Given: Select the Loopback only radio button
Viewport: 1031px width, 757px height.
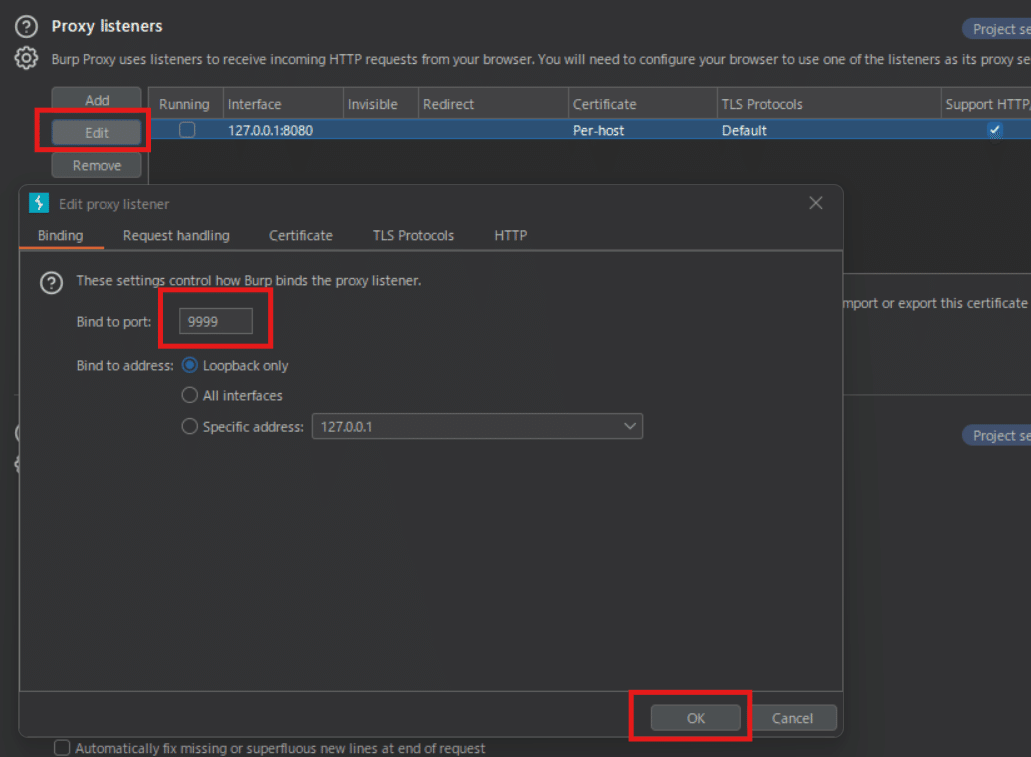Looking at the screenshot, I should (189, 365).
